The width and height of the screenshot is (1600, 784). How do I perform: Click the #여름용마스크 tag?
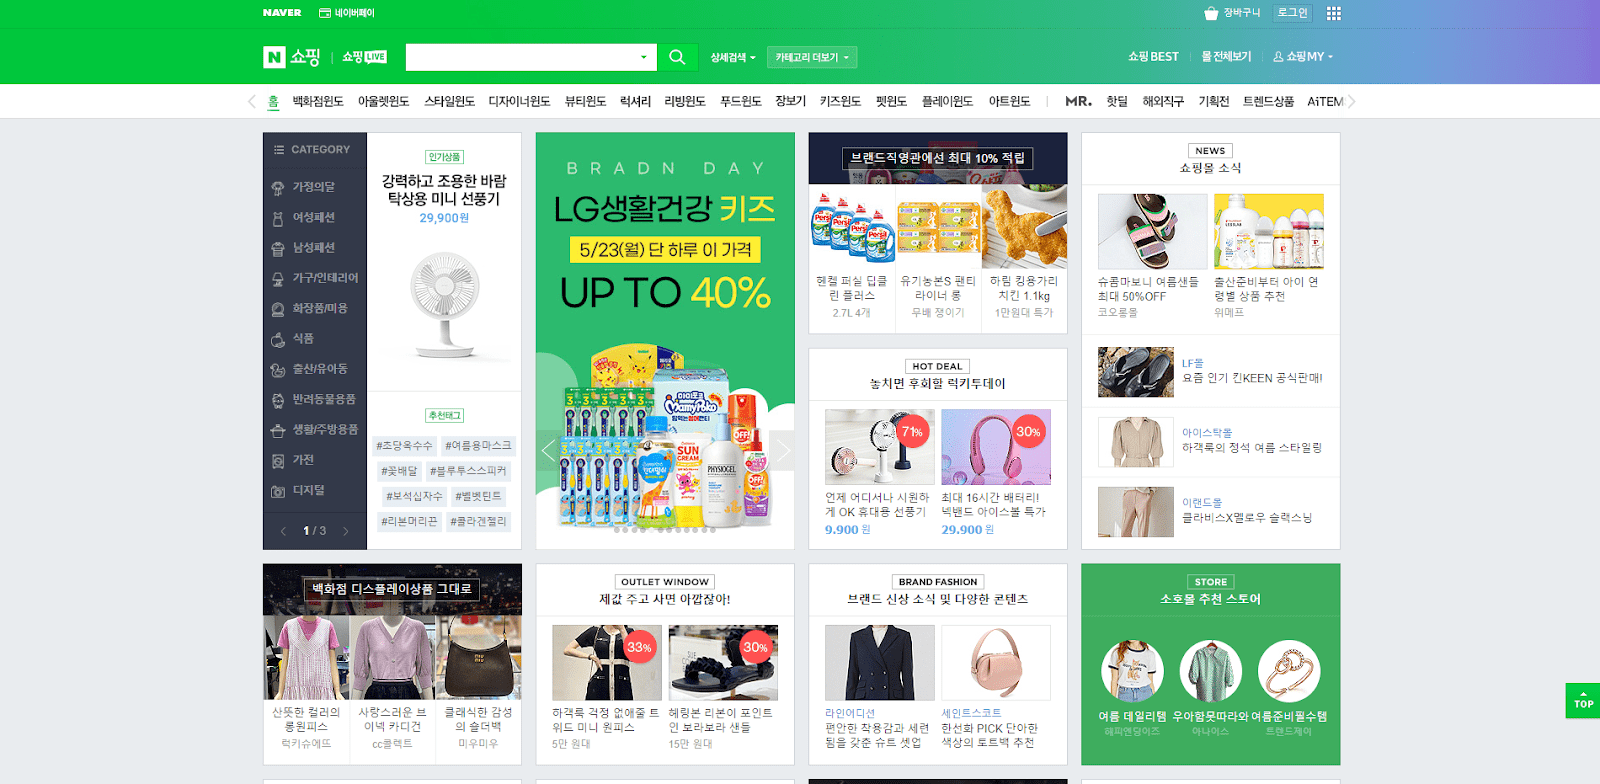(x=478, y=446)
